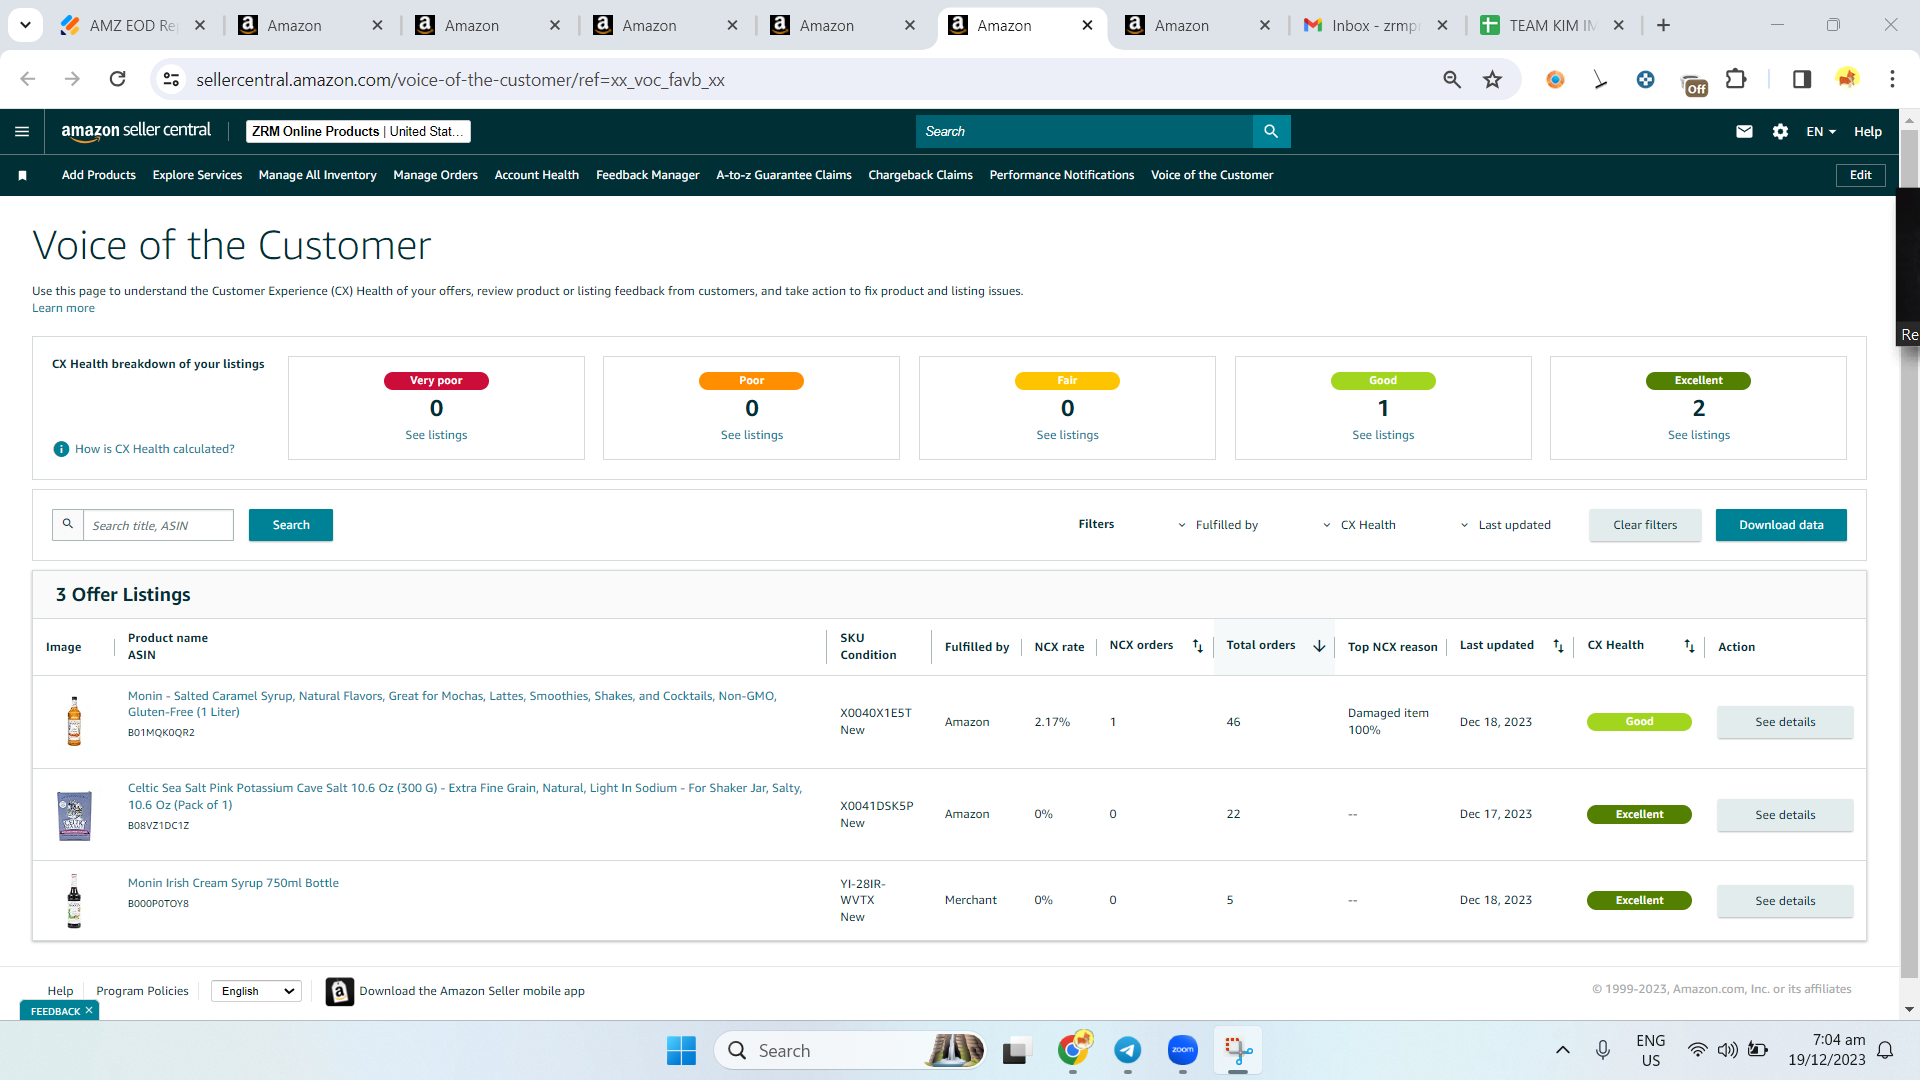
Task: Open Chrome from the taskbar
Action: pyautogui.click(x=1073, y=1050)
